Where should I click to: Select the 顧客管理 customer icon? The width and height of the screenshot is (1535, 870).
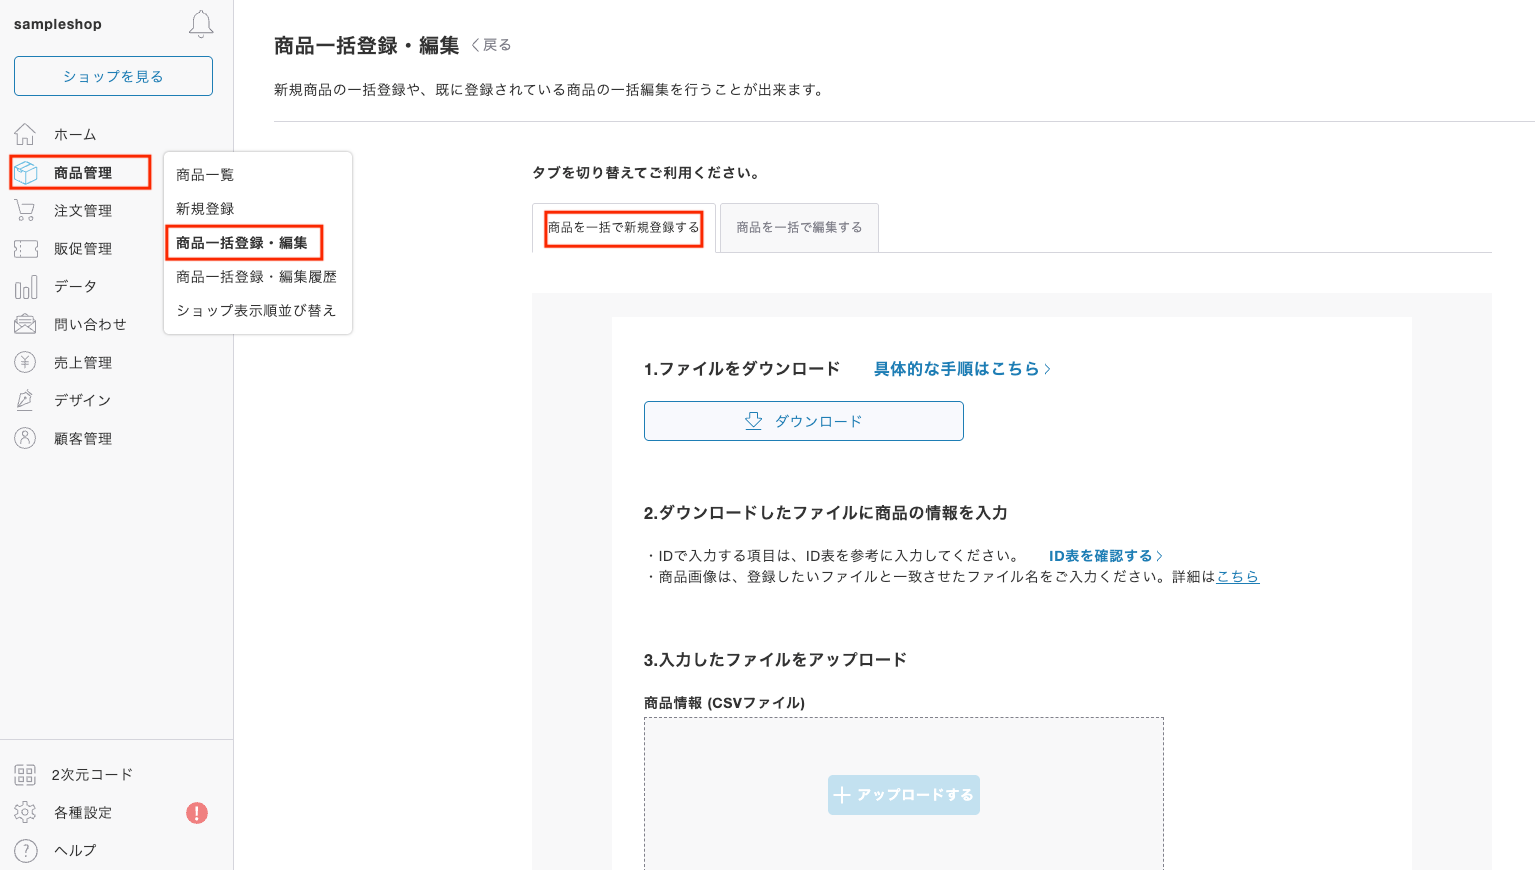click(x=25, y=437)
